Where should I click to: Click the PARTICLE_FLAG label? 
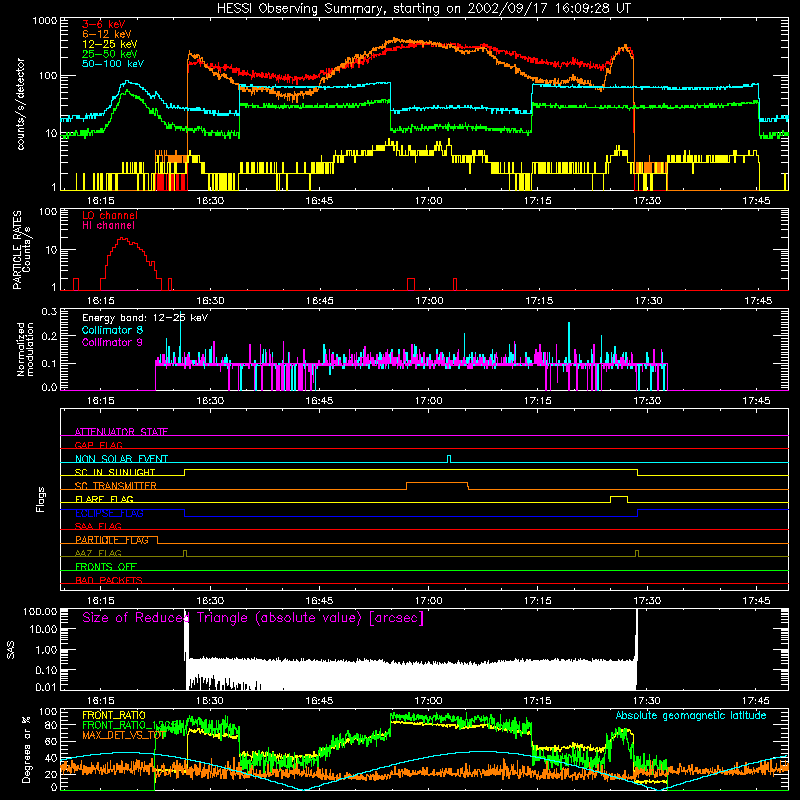112,540
